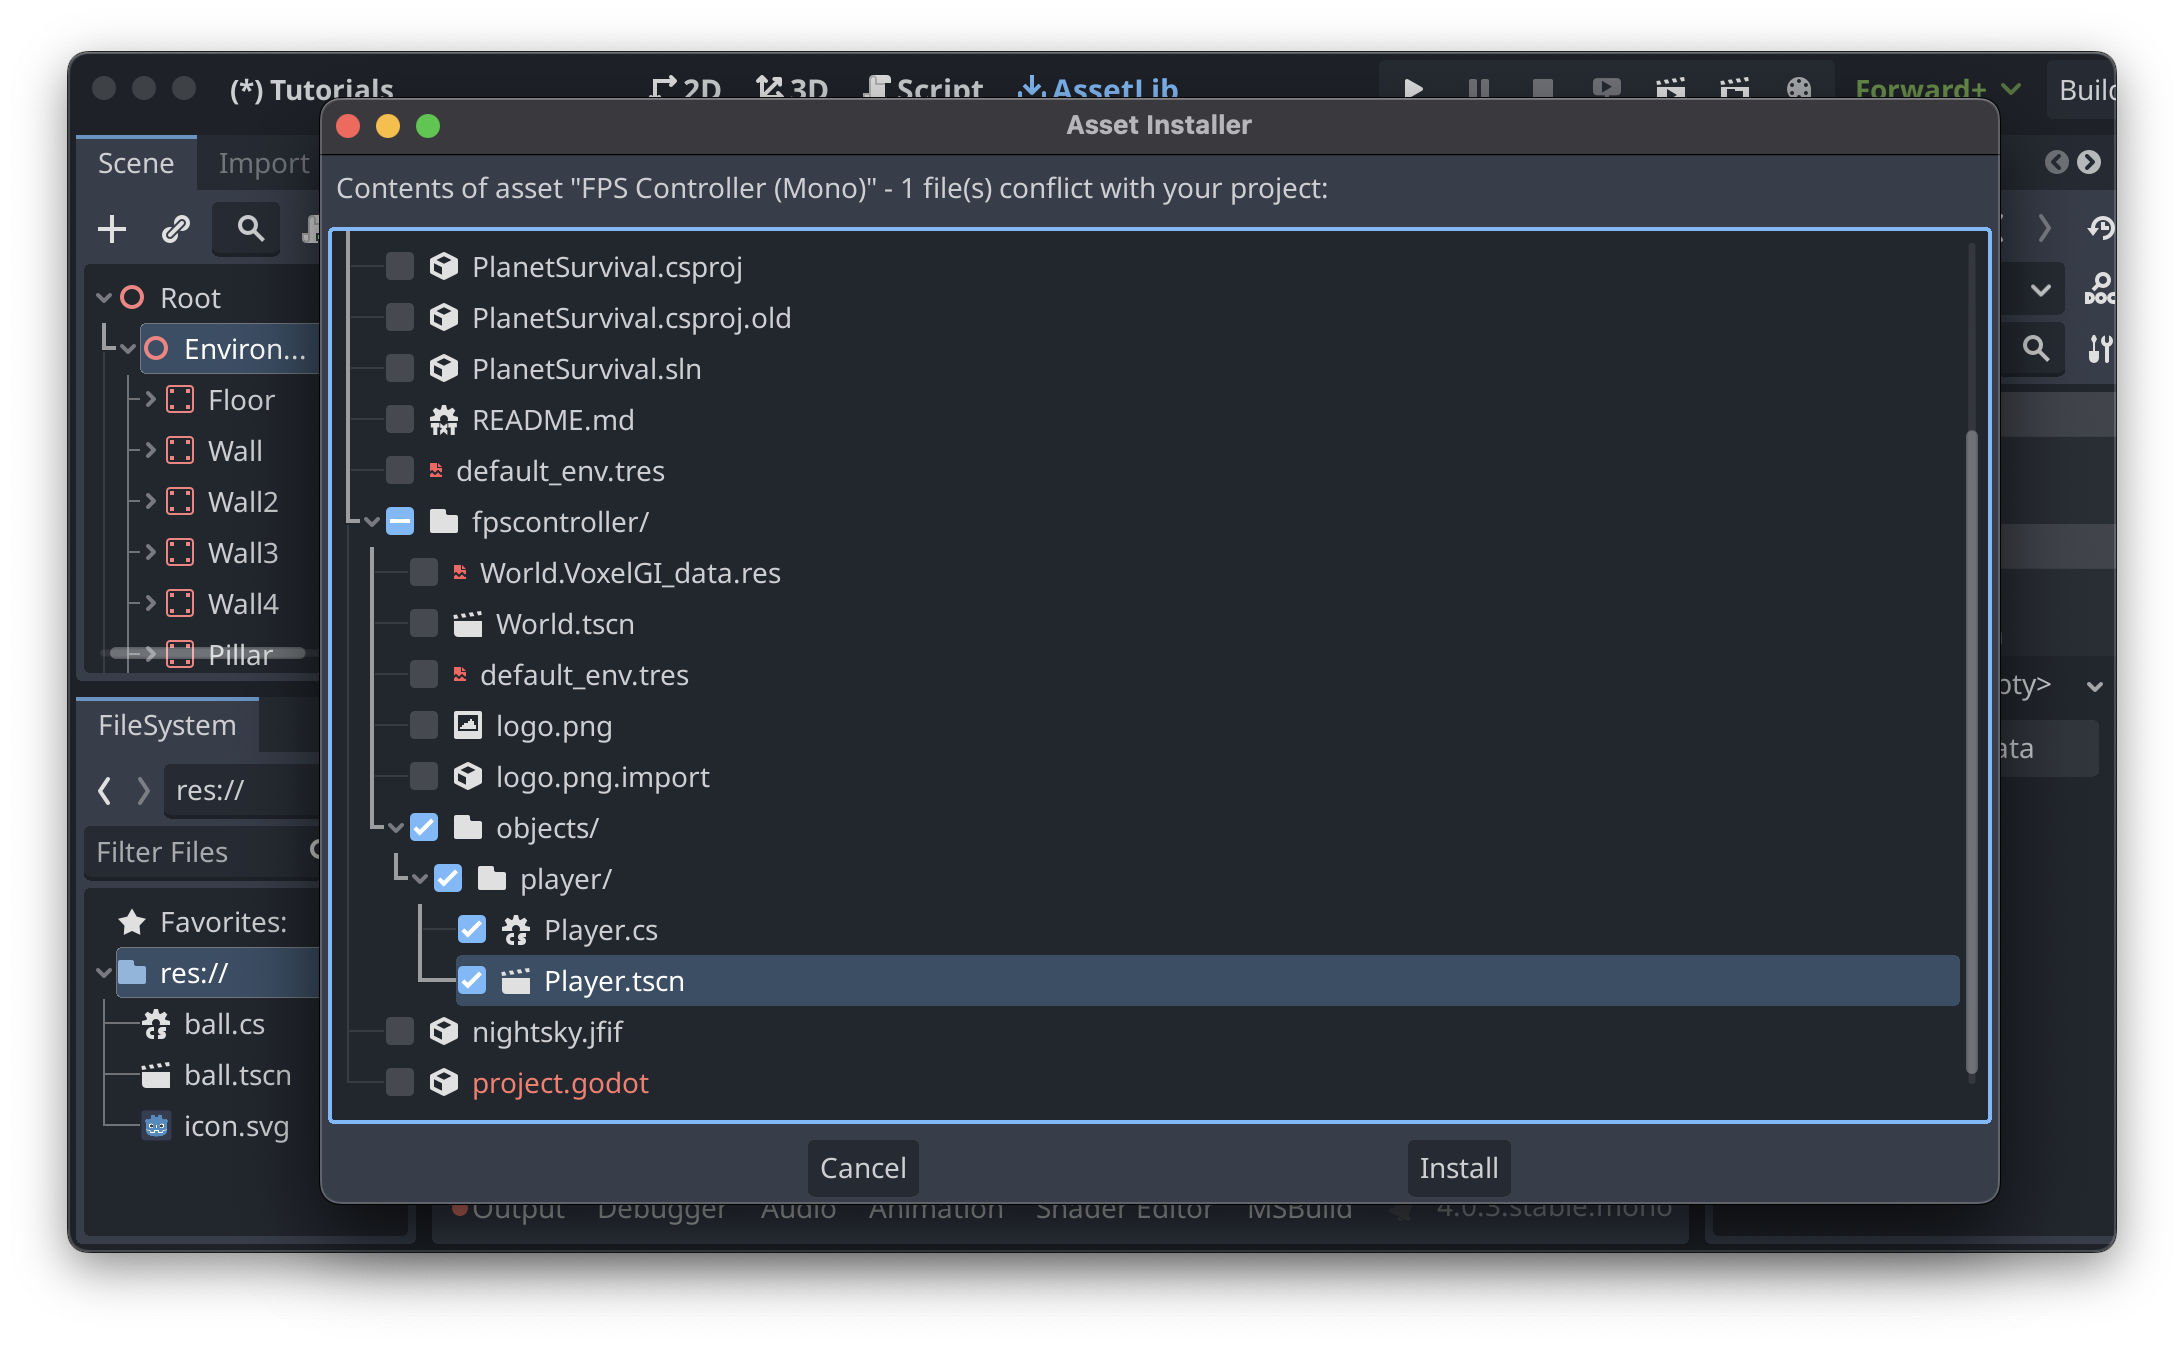Uncheck the objects/ folder checkbox
This screenshot has height=1352, width=2184.
point(424,827)
